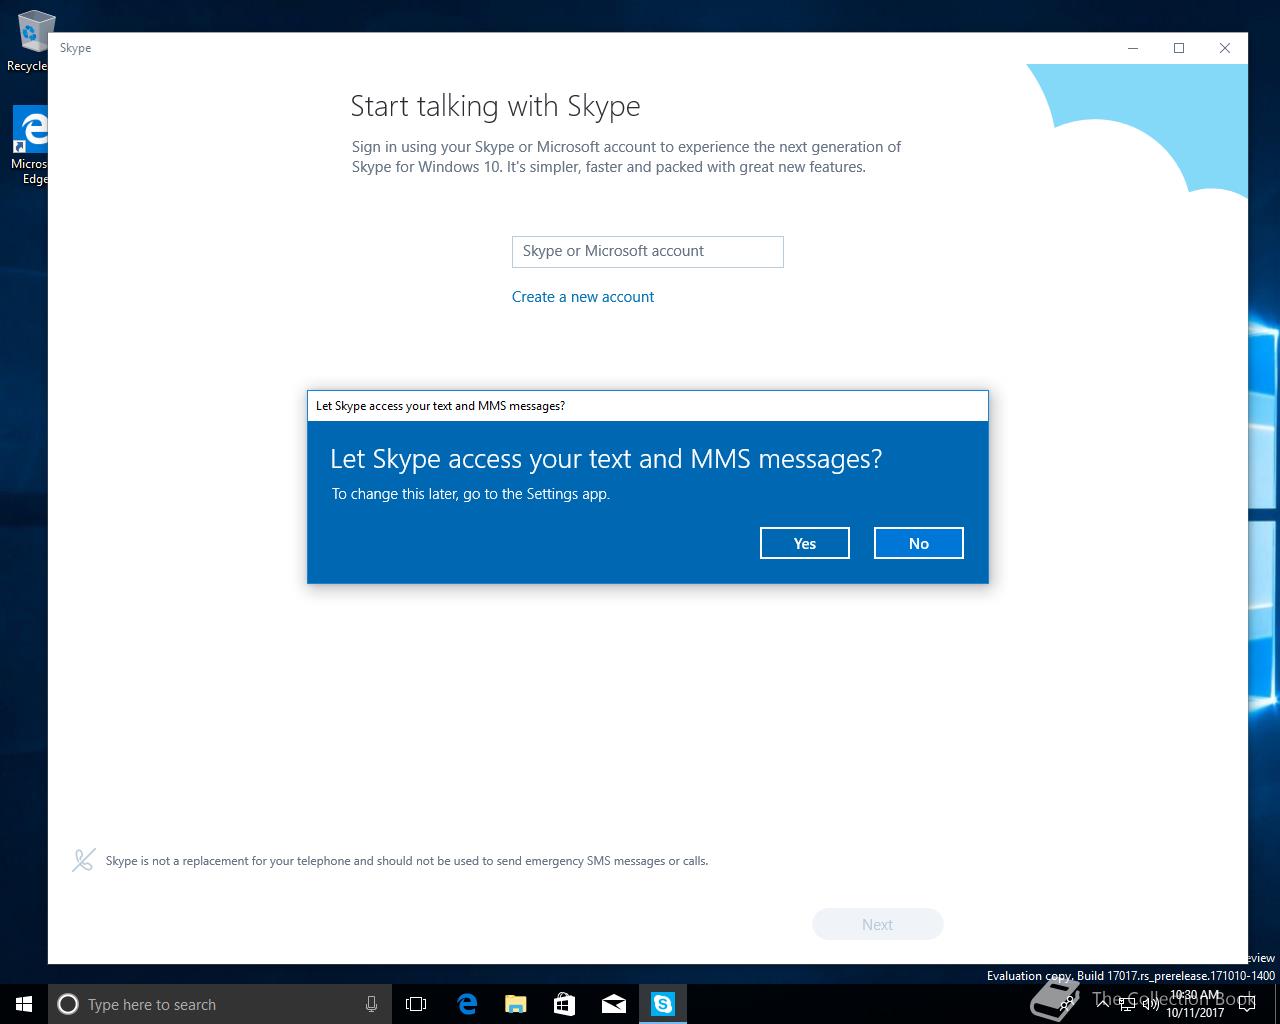Click the volume speaker icon in tray
The width and height of the screenshot is (1280, 1024).
click(1150, 1004)
